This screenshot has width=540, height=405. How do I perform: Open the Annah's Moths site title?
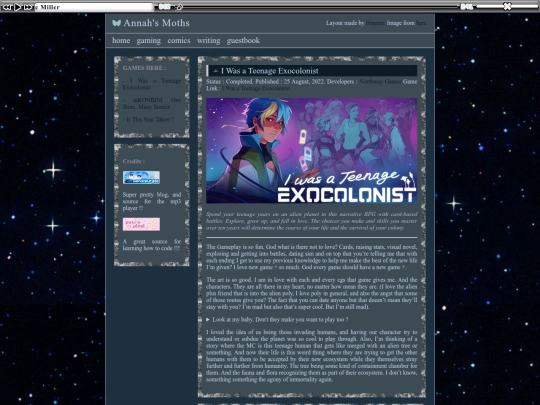pos(156,23)
